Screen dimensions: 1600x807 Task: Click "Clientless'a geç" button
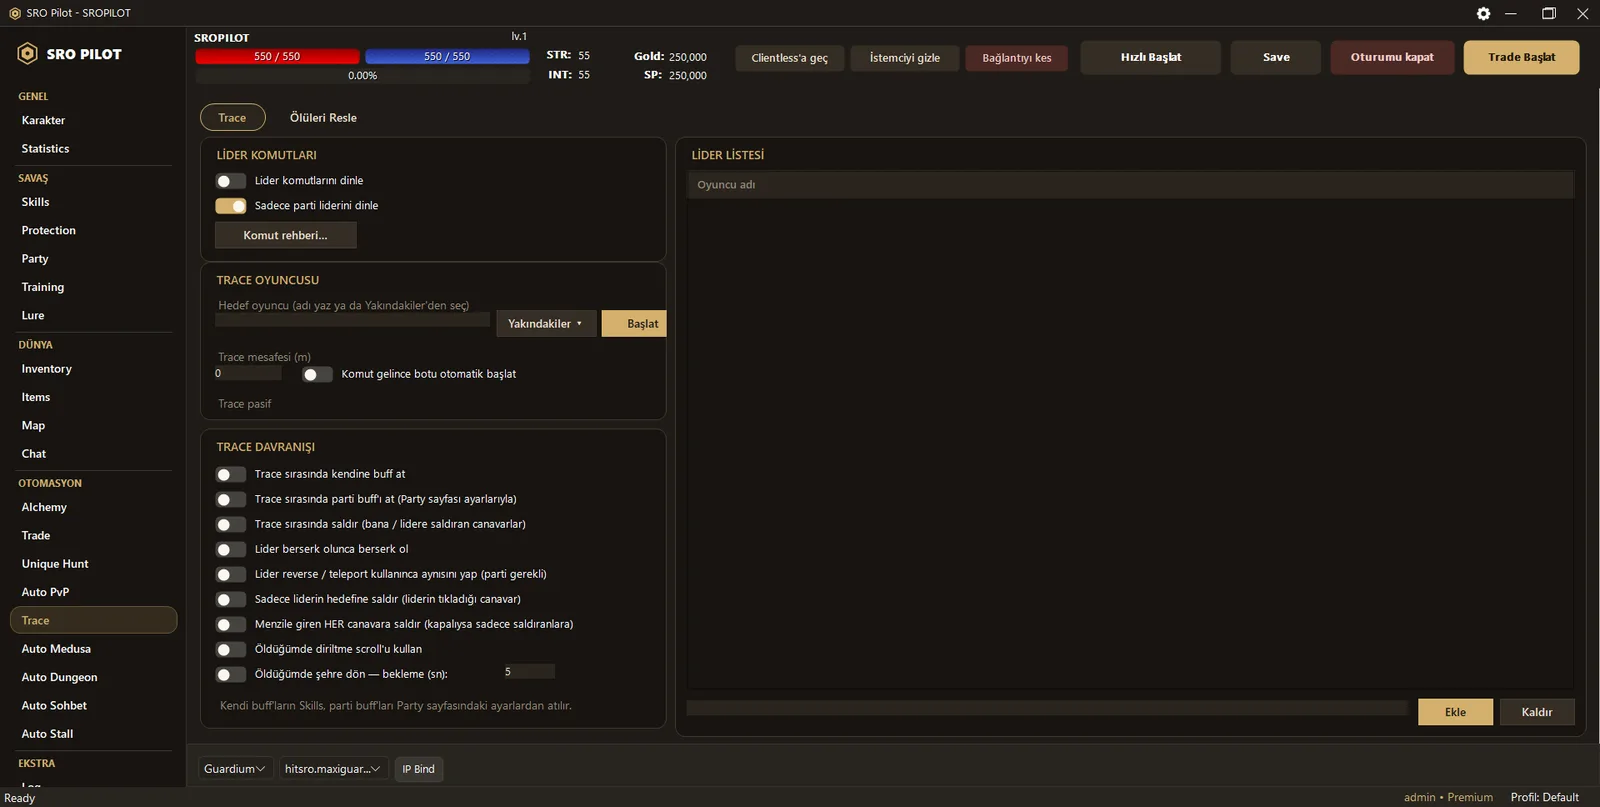[790, 58]
